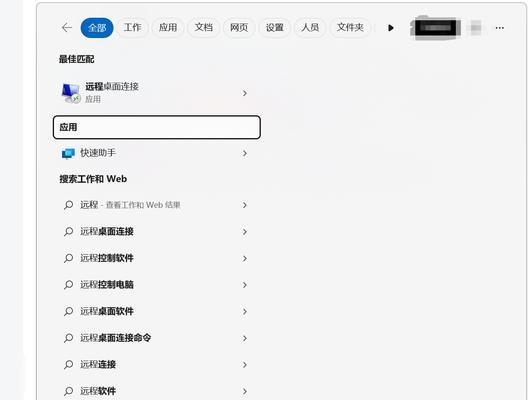
Task: Switch to the 文档 filter tab
Action: (203, 28)
